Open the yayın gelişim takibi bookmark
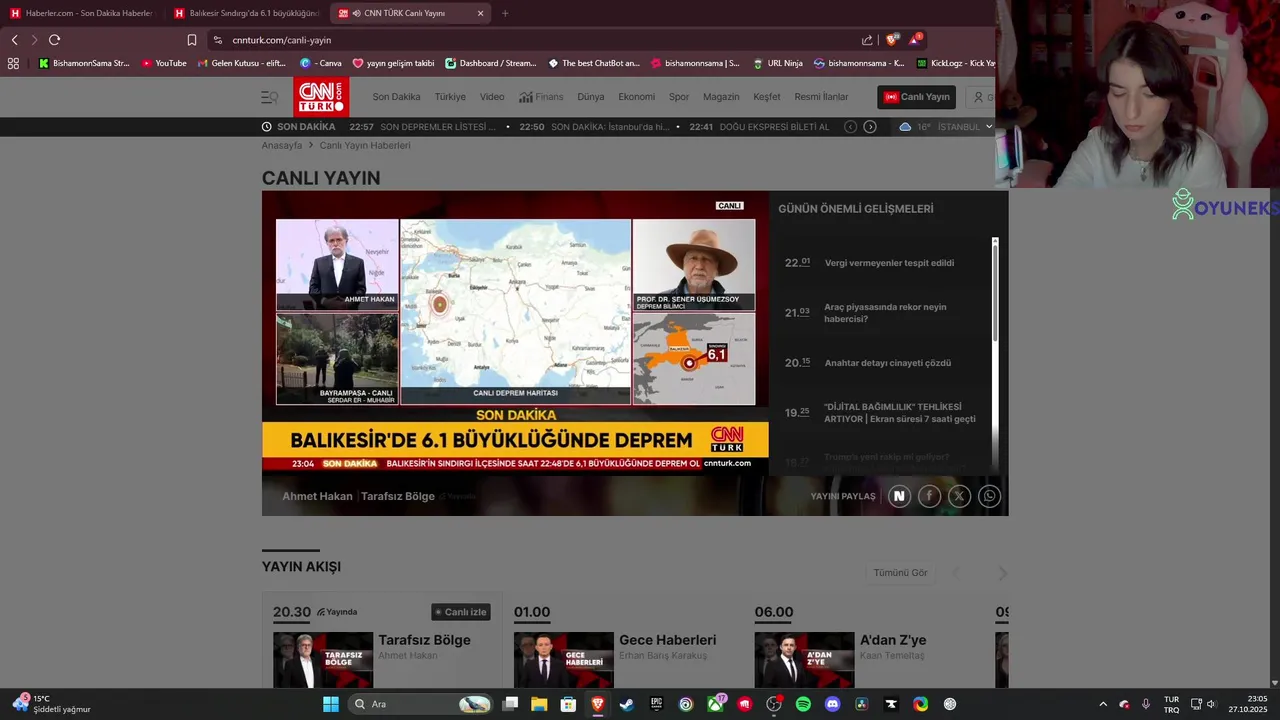This screenshot has width=1280, height=720. (393, 63)
